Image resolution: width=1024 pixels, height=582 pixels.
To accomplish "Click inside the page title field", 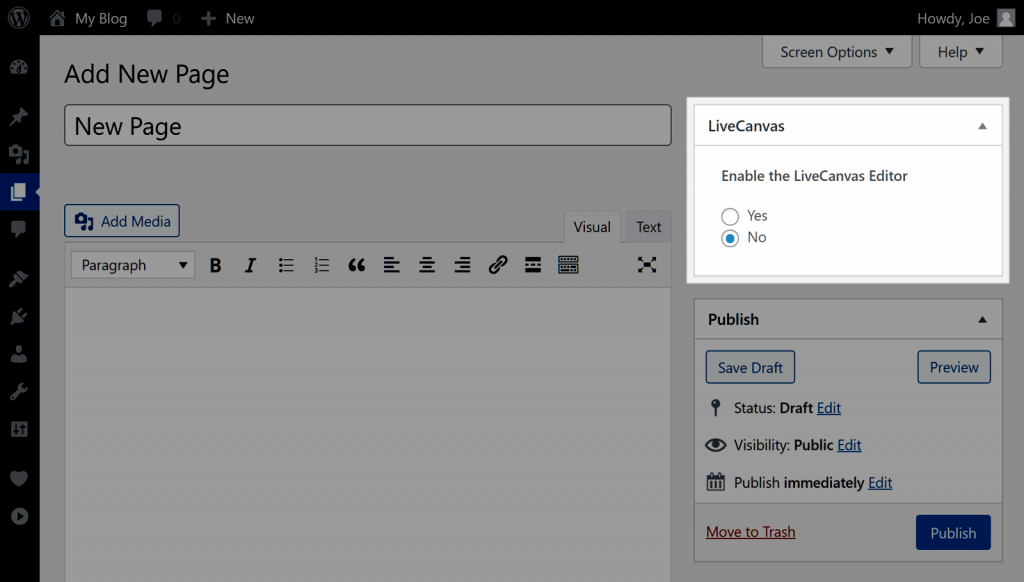I will pos(367,125).
